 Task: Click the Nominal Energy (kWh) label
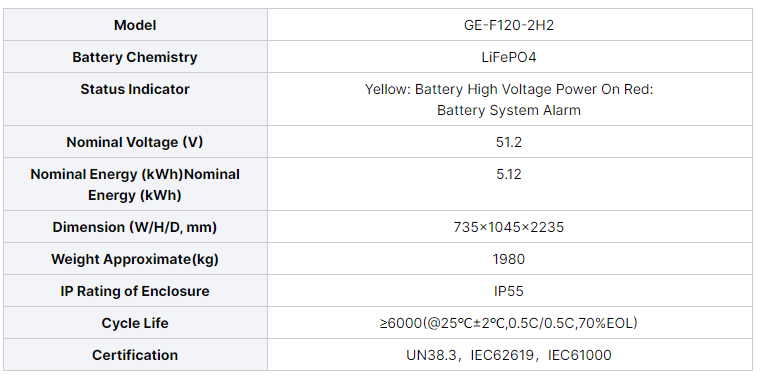(x=135, y=184)
